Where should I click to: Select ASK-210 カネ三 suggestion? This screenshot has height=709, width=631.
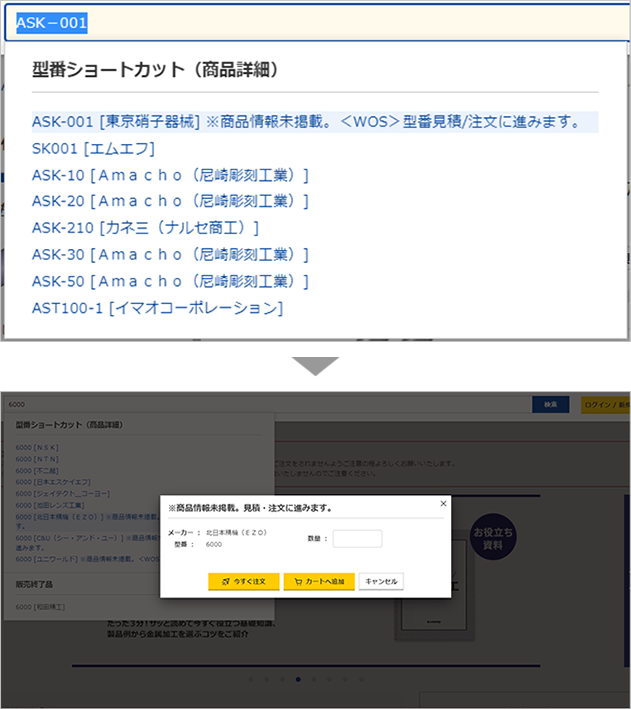(x=145, y=228)
